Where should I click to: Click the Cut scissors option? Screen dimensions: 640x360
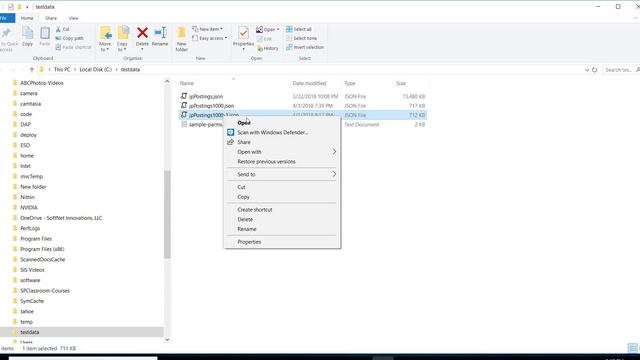click(62, 29)
